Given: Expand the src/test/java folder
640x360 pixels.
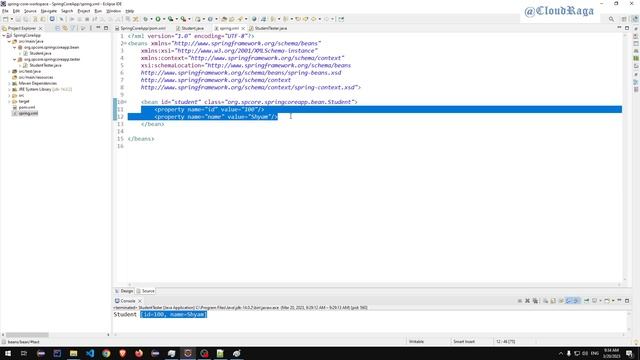Looking at the screenshot, I should tap(9, 71).
